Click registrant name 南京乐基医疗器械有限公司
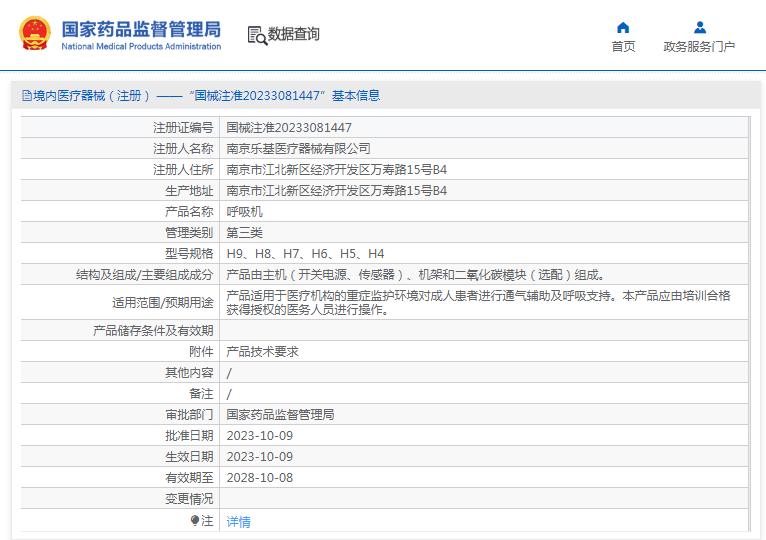This screenshot has width=766, height=540. coord(298,148)
